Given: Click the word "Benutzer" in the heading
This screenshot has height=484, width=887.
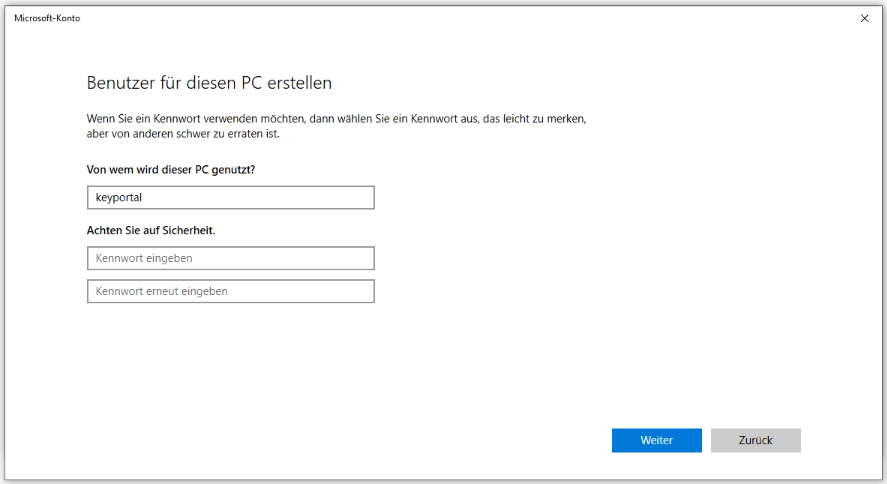Looking at the screenshot, I should click(122, 82).
